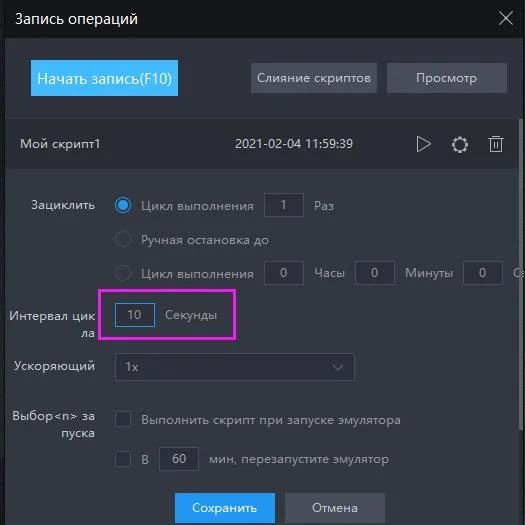This screenshot has width=525, height=525.
Task: Tick the перезапустите эмулятор checkbox
Action: 123,458
